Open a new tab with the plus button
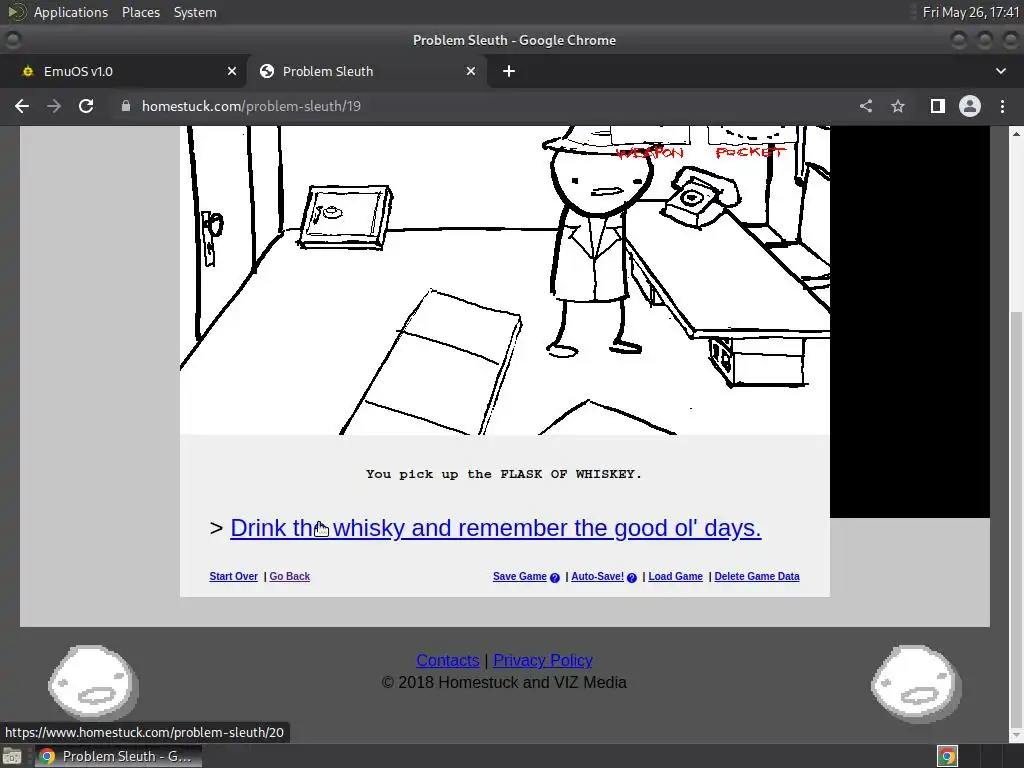The width and height of the screenshot is (1024, 768). tap(509, 71)
